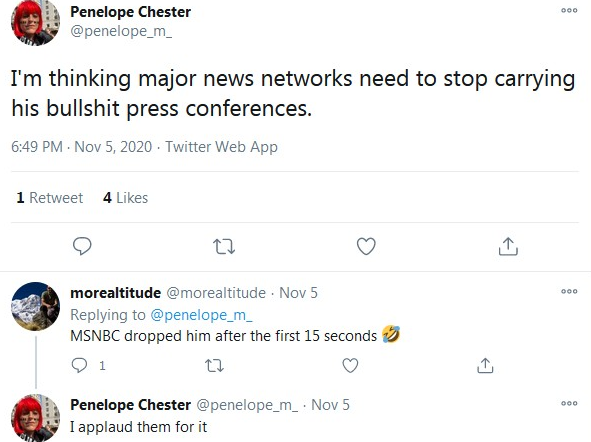Viewport: 591px width, 442px height.
Task: View the '4 Likes' list
Action: 126,198
